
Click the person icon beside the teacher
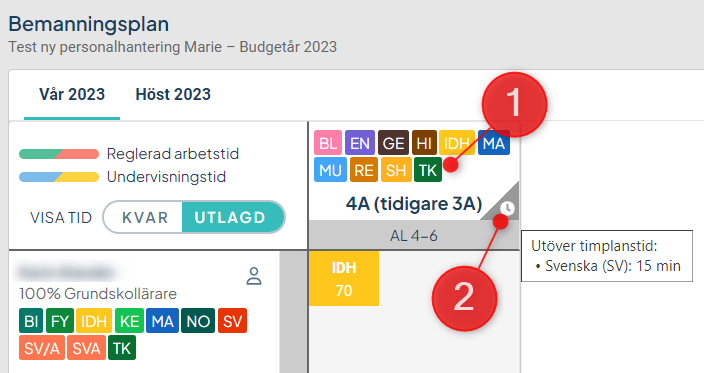click(x=254, y=276)
